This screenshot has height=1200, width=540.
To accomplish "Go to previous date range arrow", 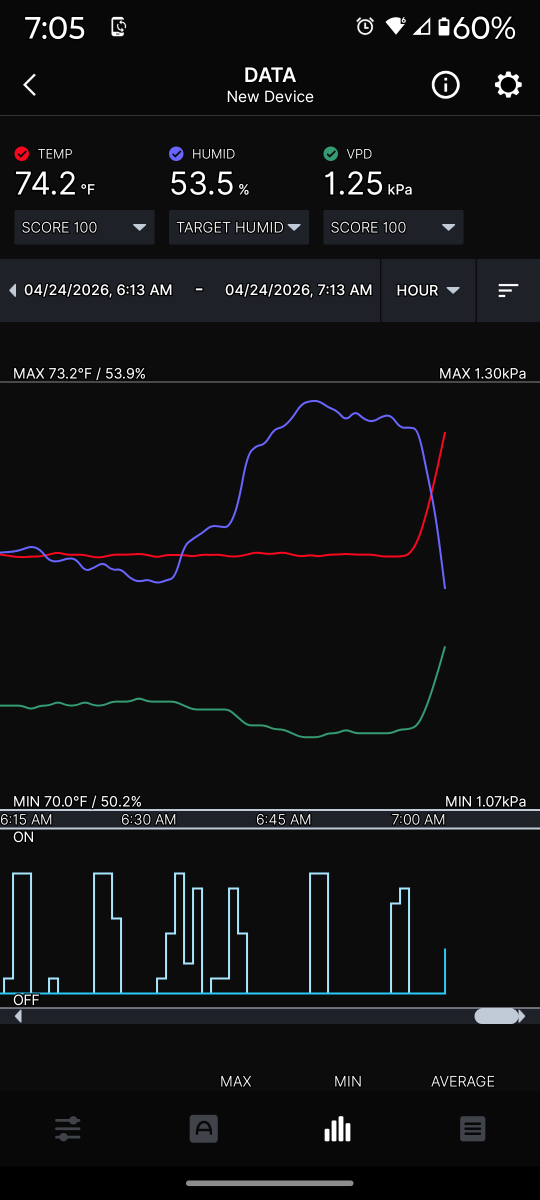I will click(x=12, y=290).
